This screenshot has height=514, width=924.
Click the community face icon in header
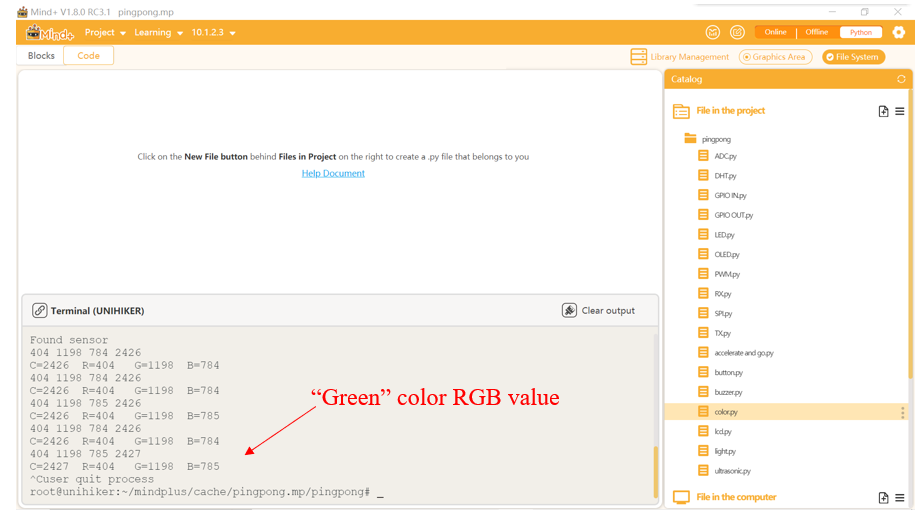tap(712, 32)
